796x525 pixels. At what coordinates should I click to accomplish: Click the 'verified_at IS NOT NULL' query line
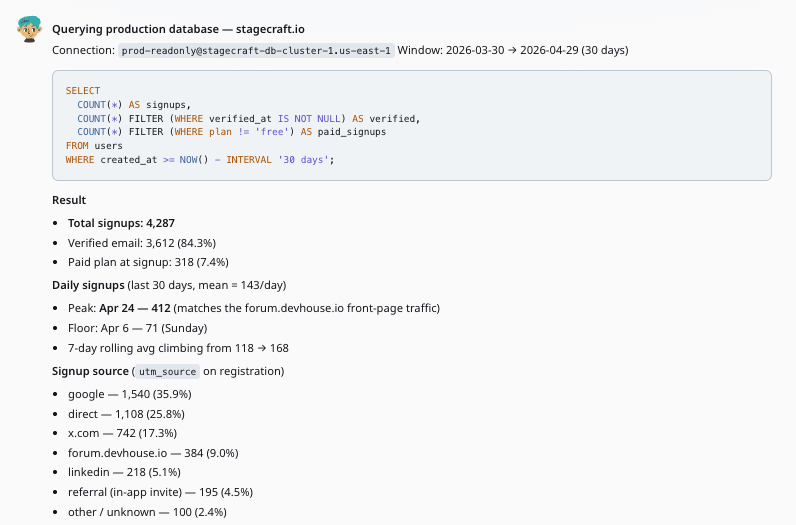tap(249, 118)
